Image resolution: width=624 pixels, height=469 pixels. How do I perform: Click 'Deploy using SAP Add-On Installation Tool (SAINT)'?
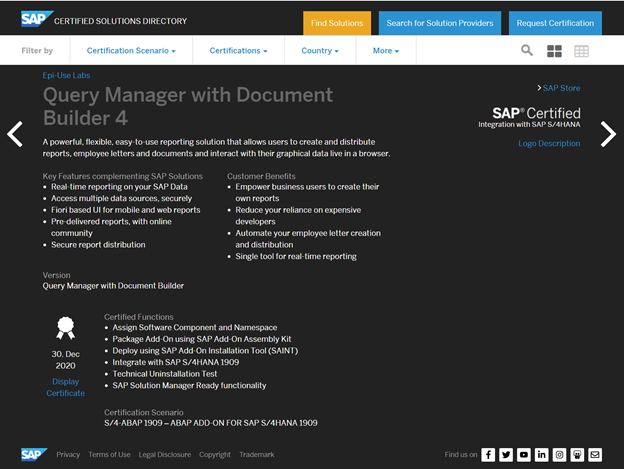point(205,350)
